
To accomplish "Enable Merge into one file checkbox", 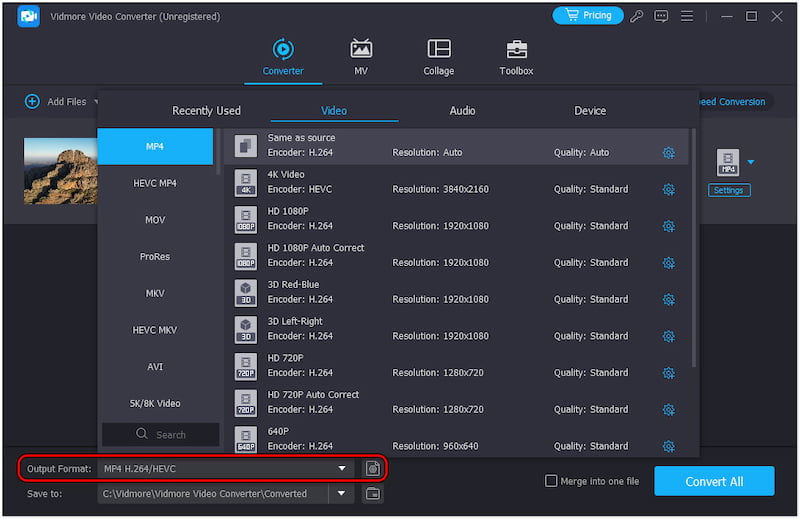I will pos(551,481).
